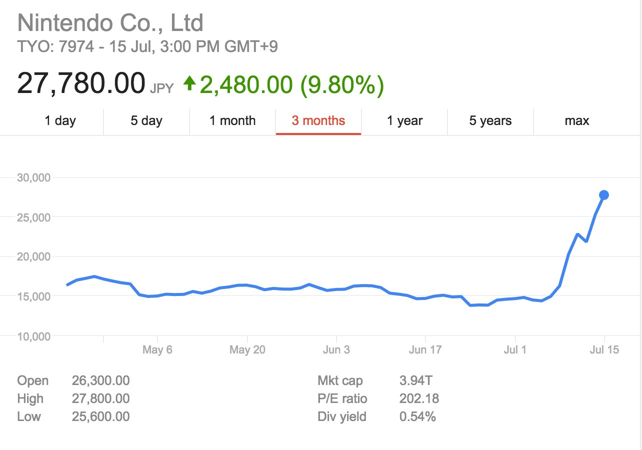This screenshot has width=642, height=450.
Task: Click the green up arrow icon
Action: pyautogui.click(x=189, y=82)
